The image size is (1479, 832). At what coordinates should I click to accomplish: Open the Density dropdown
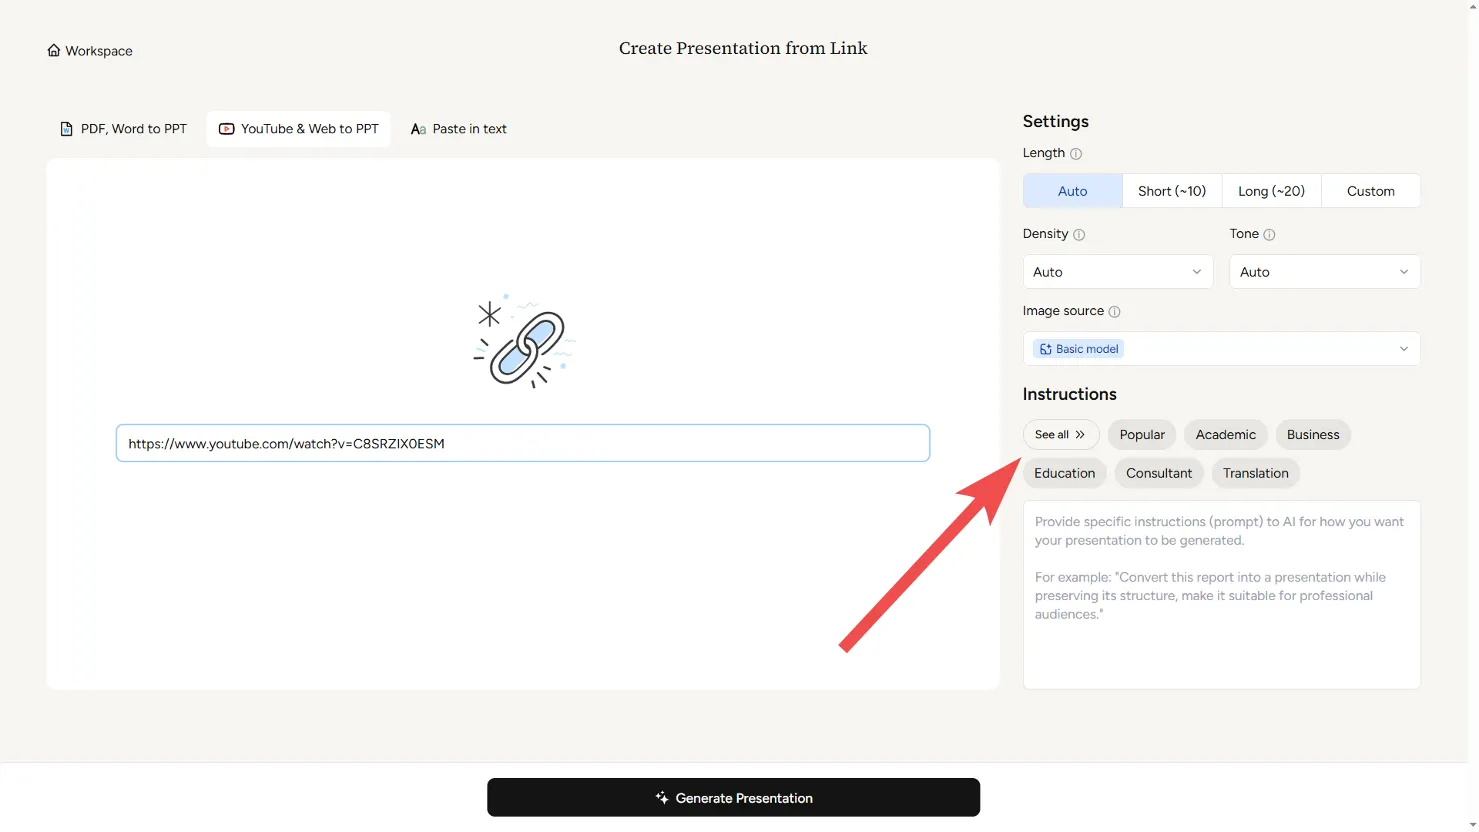coord(1117,272)
